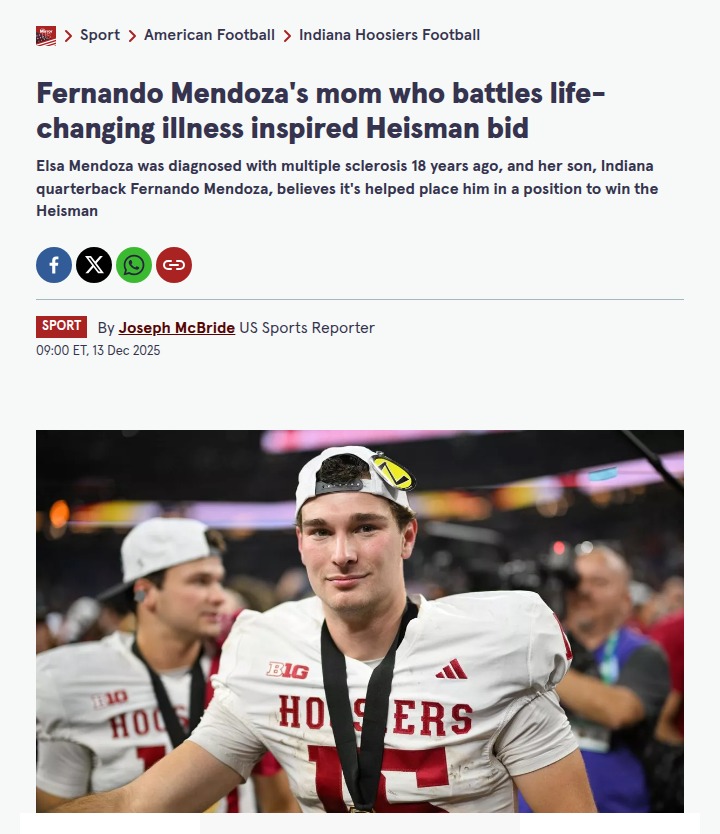The height and width of the screenshot is (834, 720).
Task: Open the Sport breadcrumb section
Action: (100, 35)
